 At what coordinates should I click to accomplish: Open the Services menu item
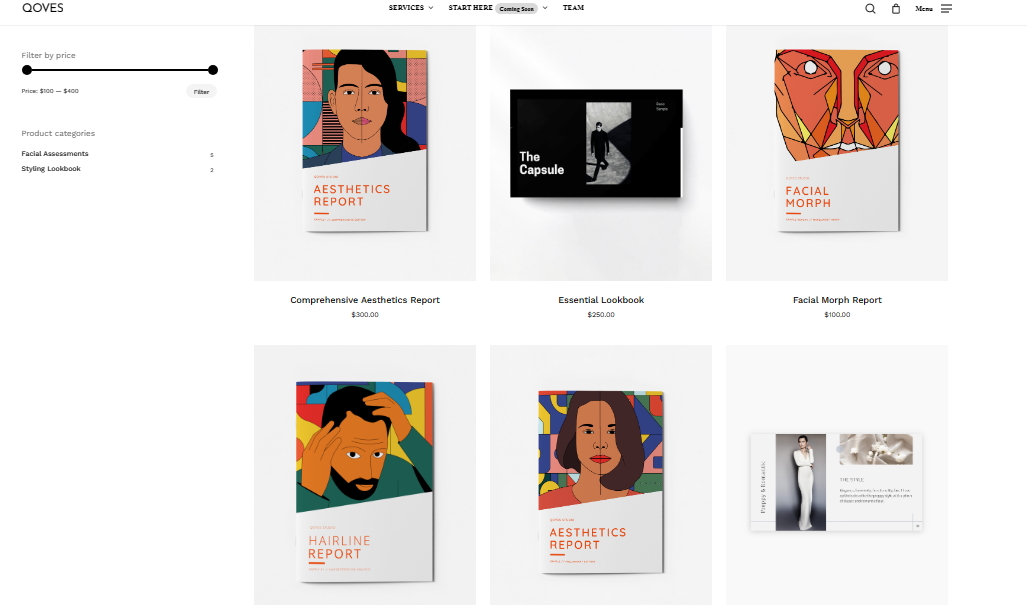(x=406, y=8)
